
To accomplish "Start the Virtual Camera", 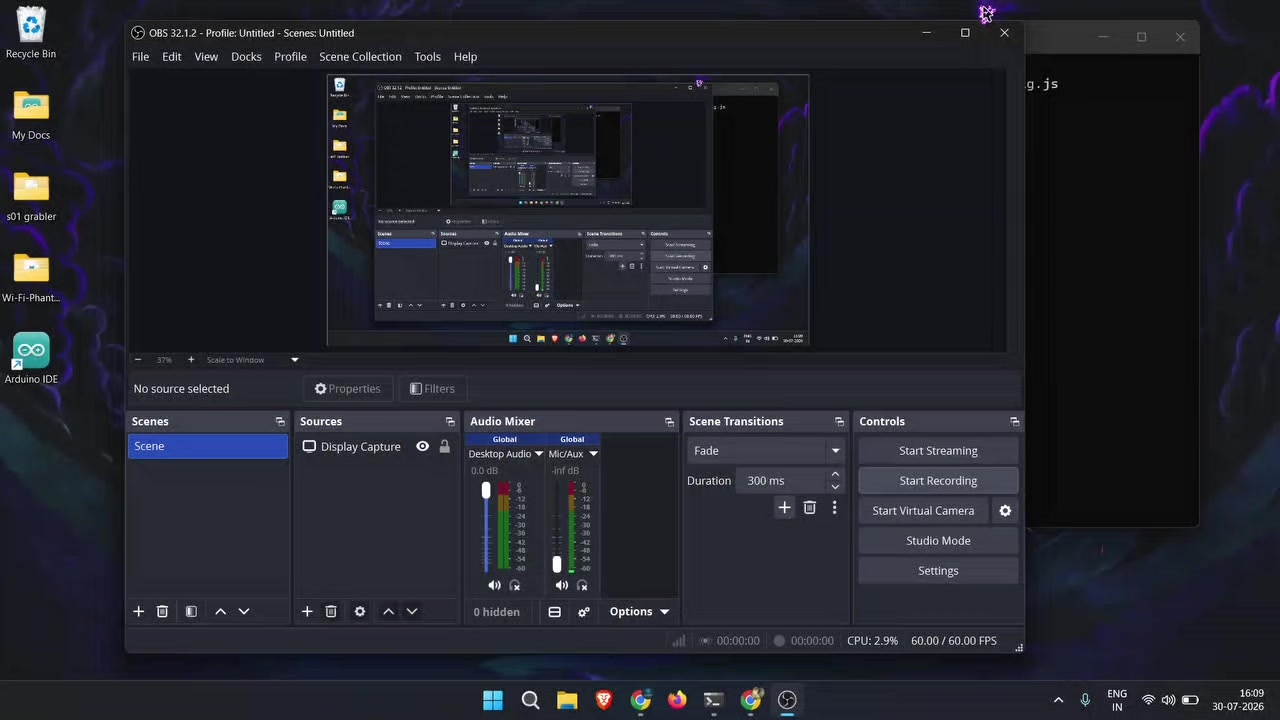I will [923, 511].
